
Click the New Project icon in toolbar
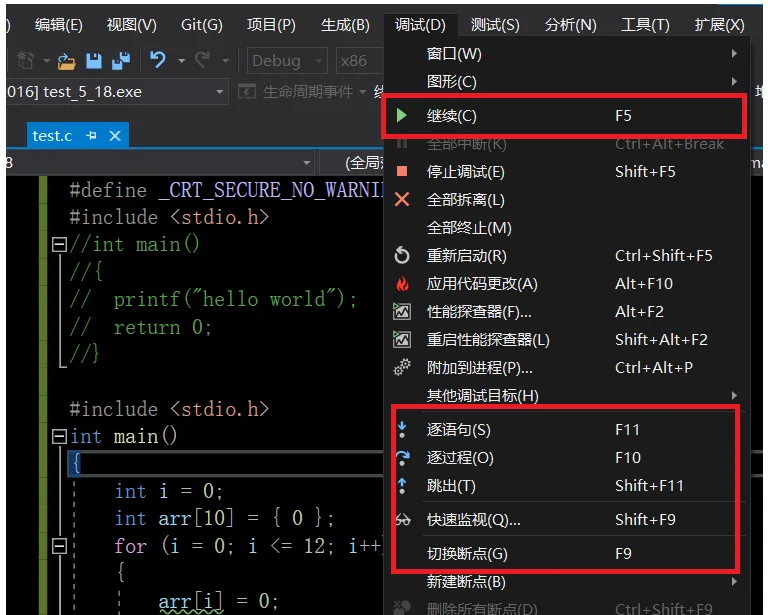[x=25, y=60]
